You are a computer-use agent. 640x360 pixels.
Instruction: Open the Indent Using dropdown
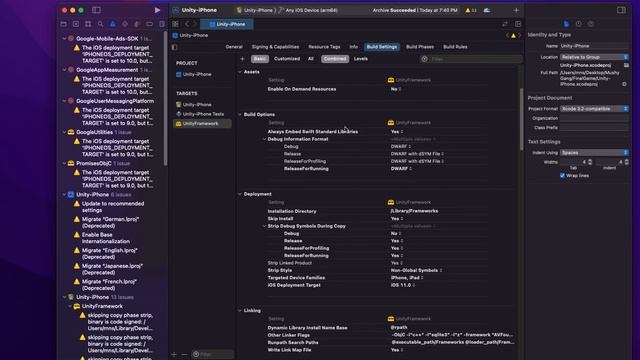594,153
